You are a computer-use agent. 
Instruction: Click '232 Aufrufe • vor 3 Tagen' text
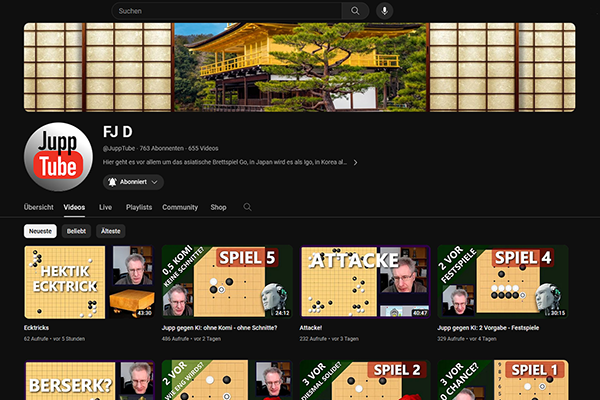coord(329,339)
